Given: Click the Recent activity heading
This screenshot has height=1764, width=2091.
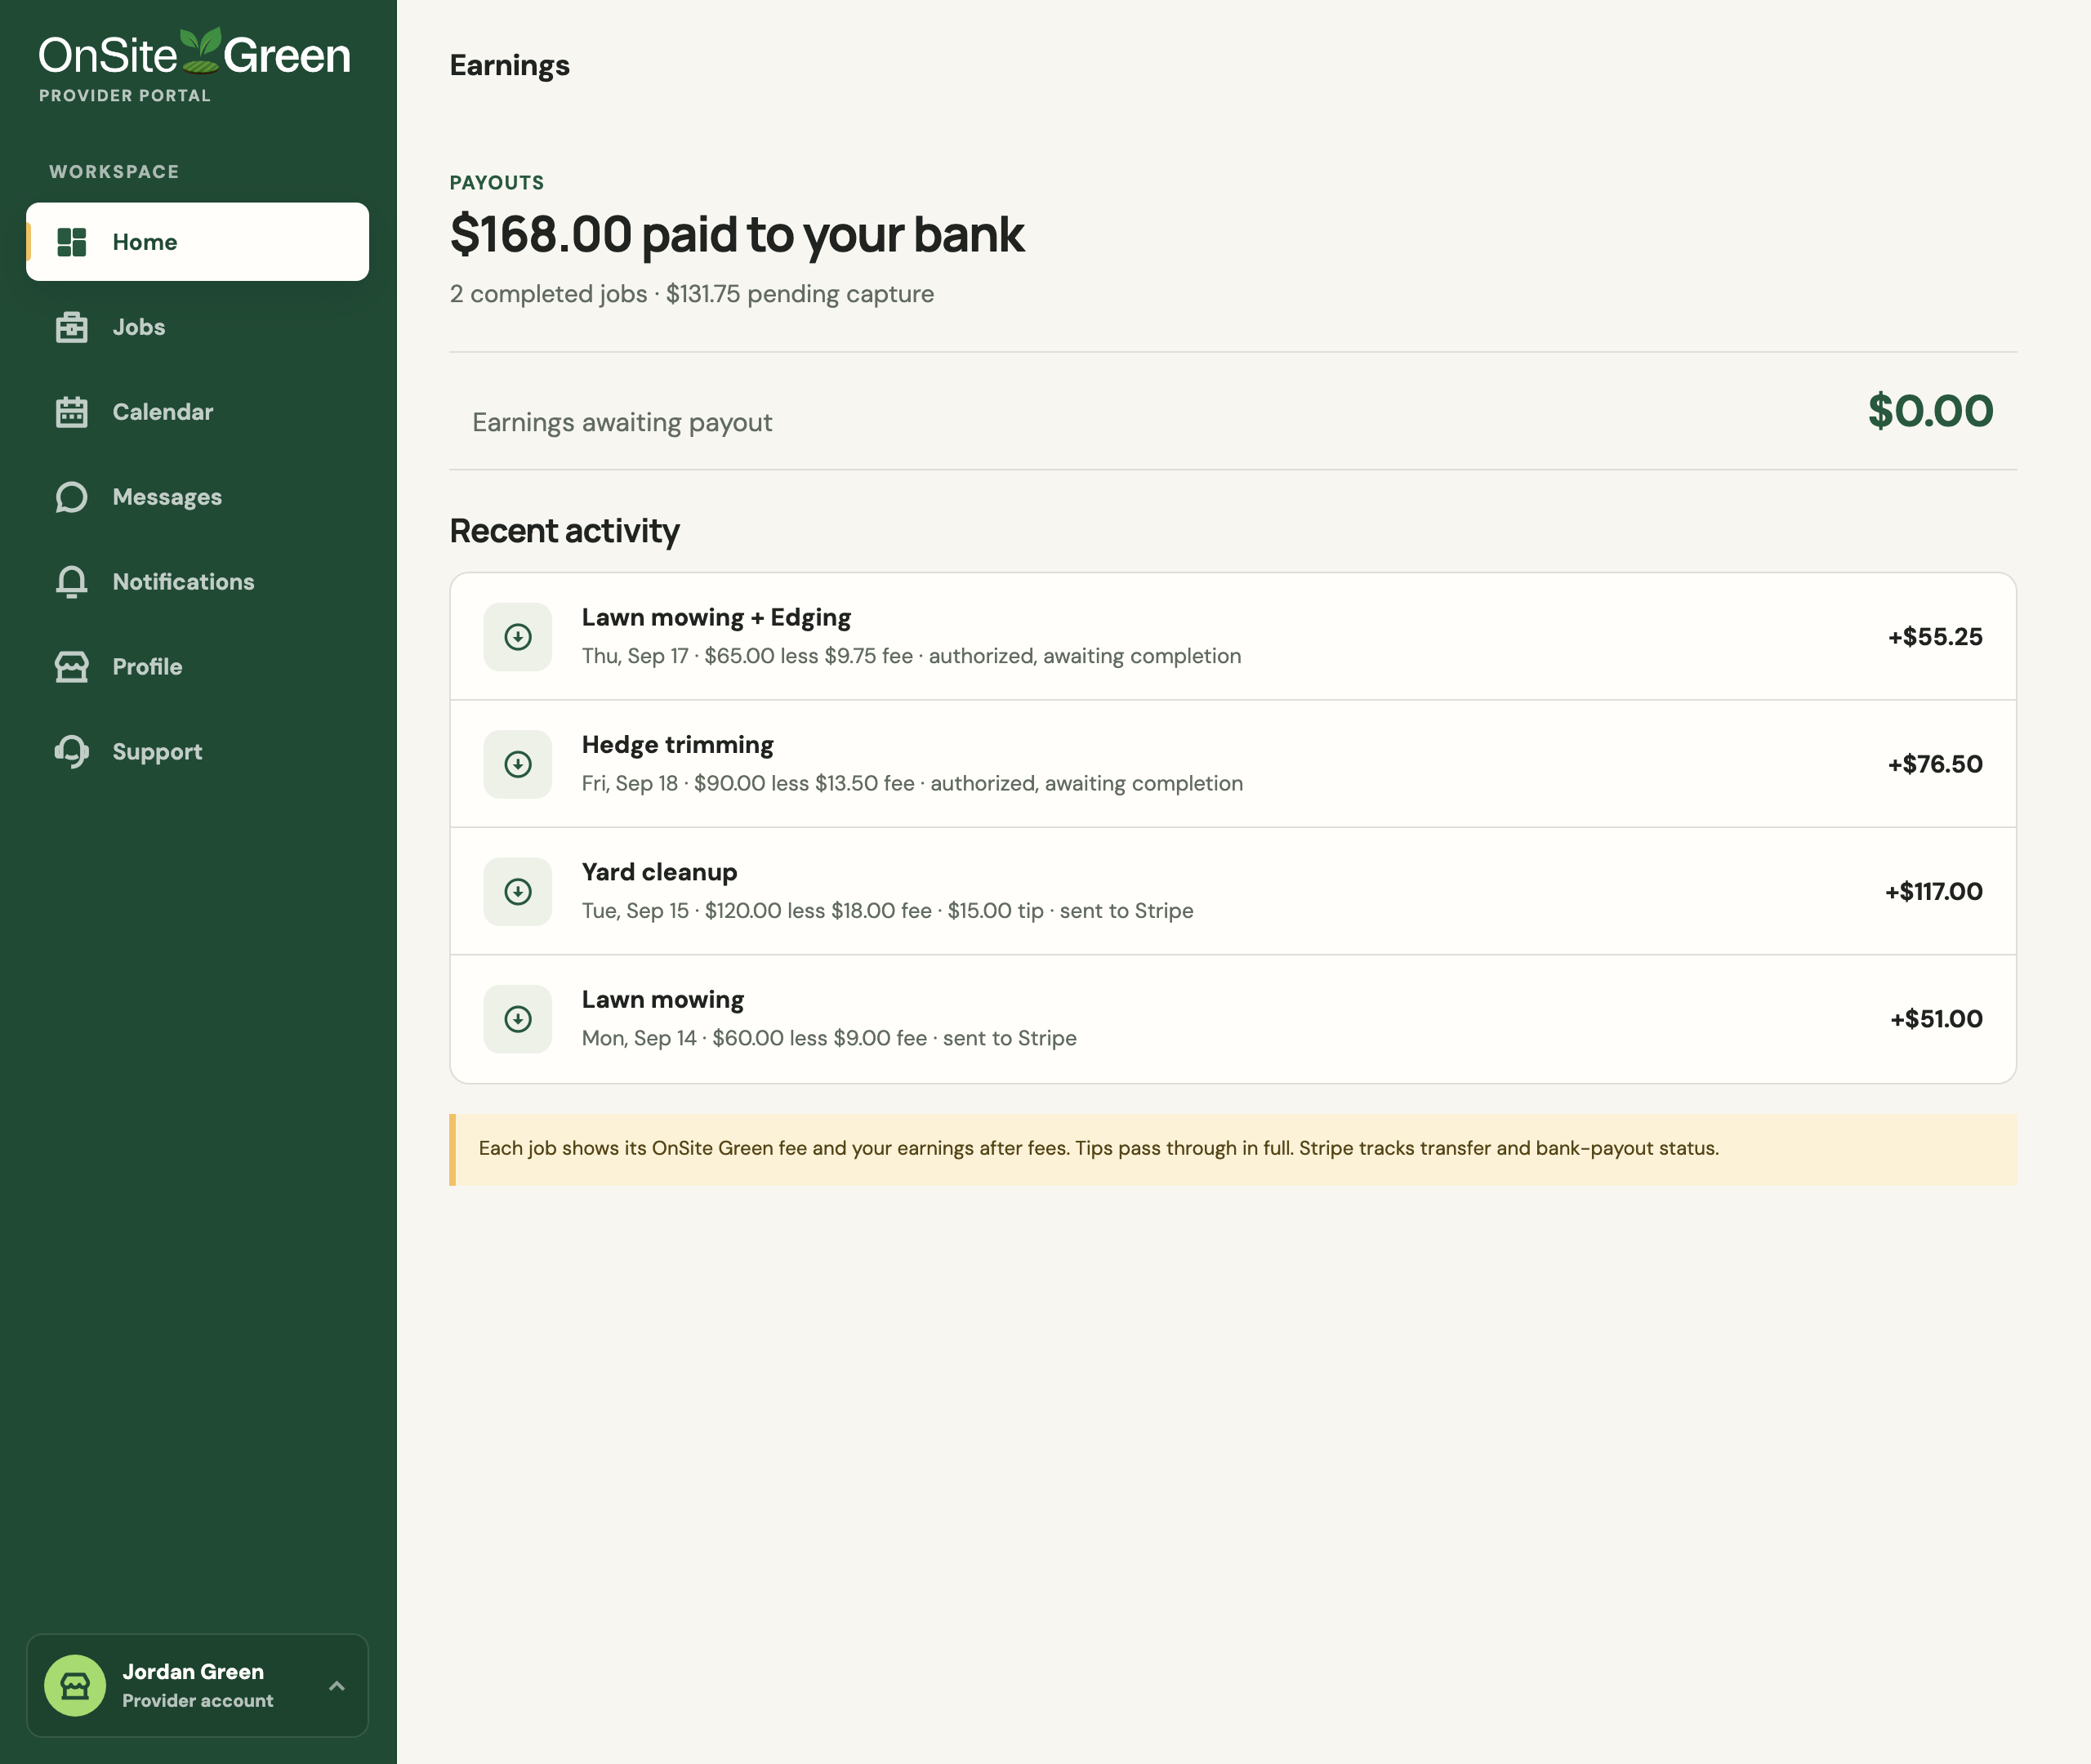Looking at the screenshot, I should click(x=564, y=531).
